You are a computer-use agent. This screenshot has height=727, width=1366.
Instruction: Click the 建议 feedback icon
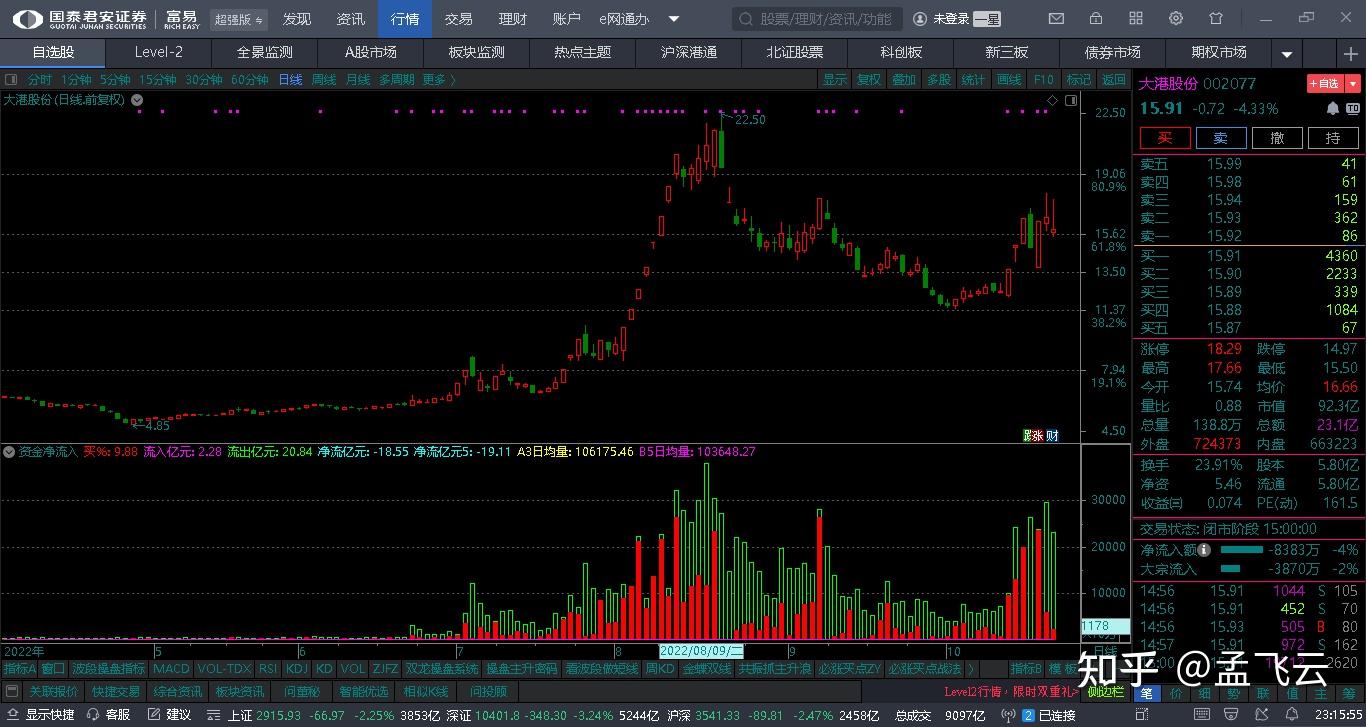click(x=153, y=715)
